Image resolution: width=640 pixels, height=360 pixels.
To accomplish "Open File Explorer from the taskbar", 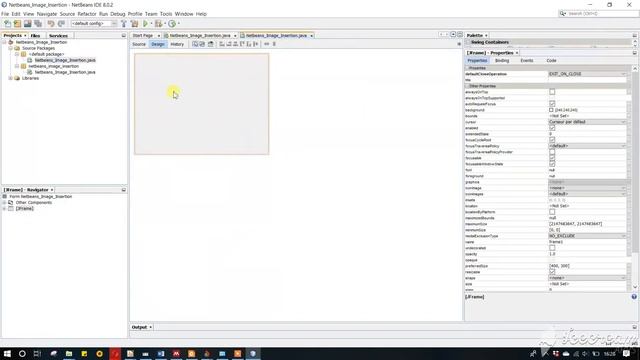I will 69,353.
